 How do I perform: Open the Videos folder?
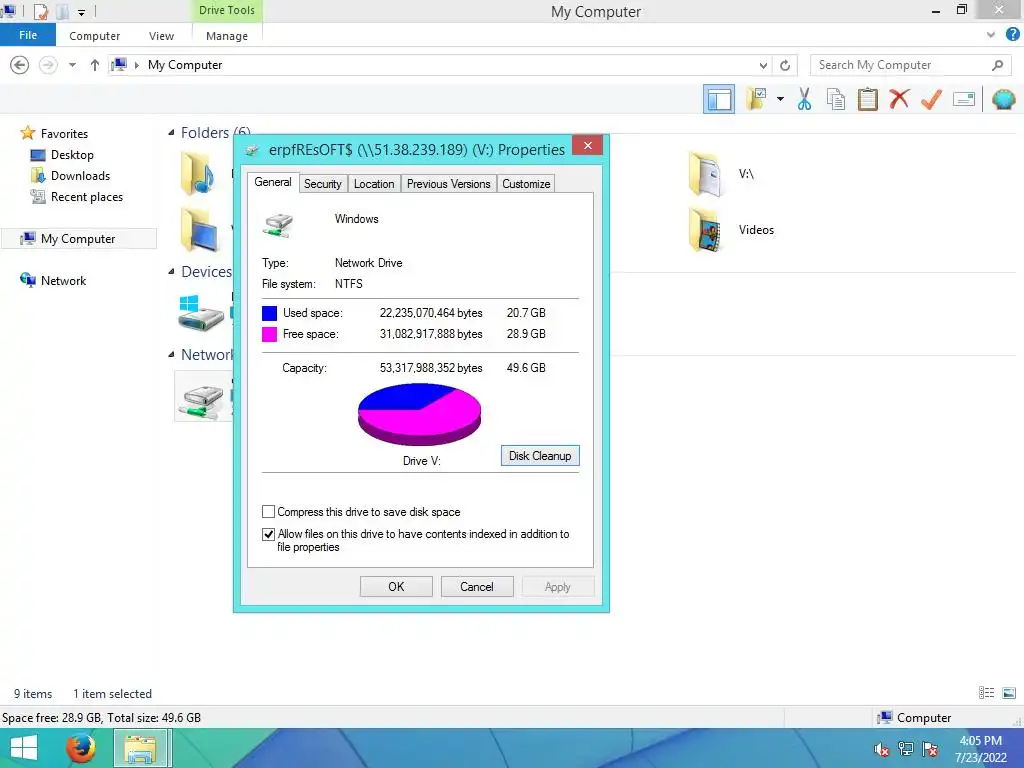(731, 230)
